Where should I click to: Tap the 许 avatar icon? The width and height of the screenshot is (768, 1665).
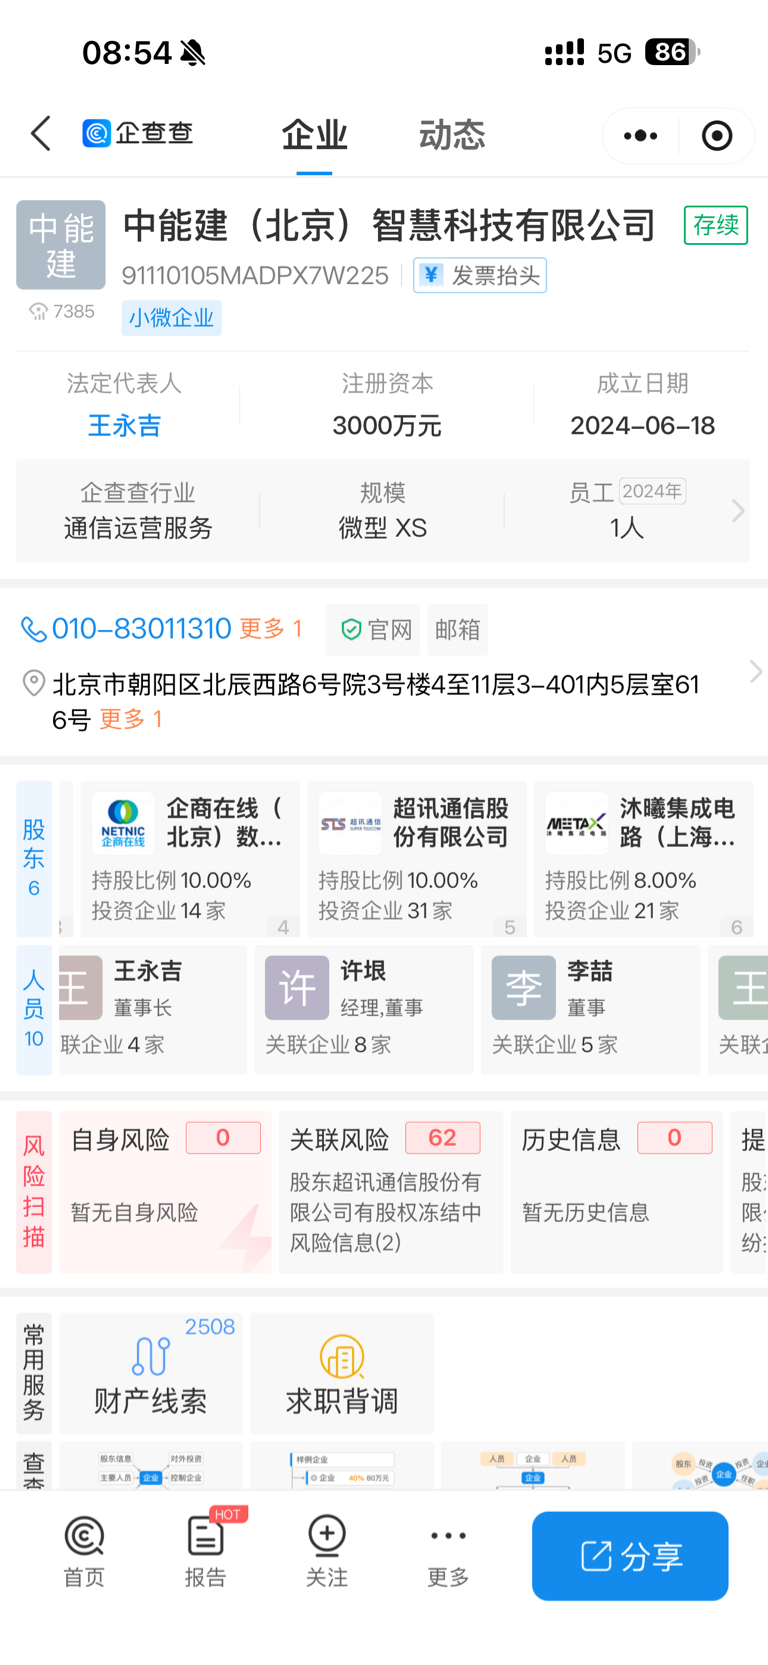point(297,988)
